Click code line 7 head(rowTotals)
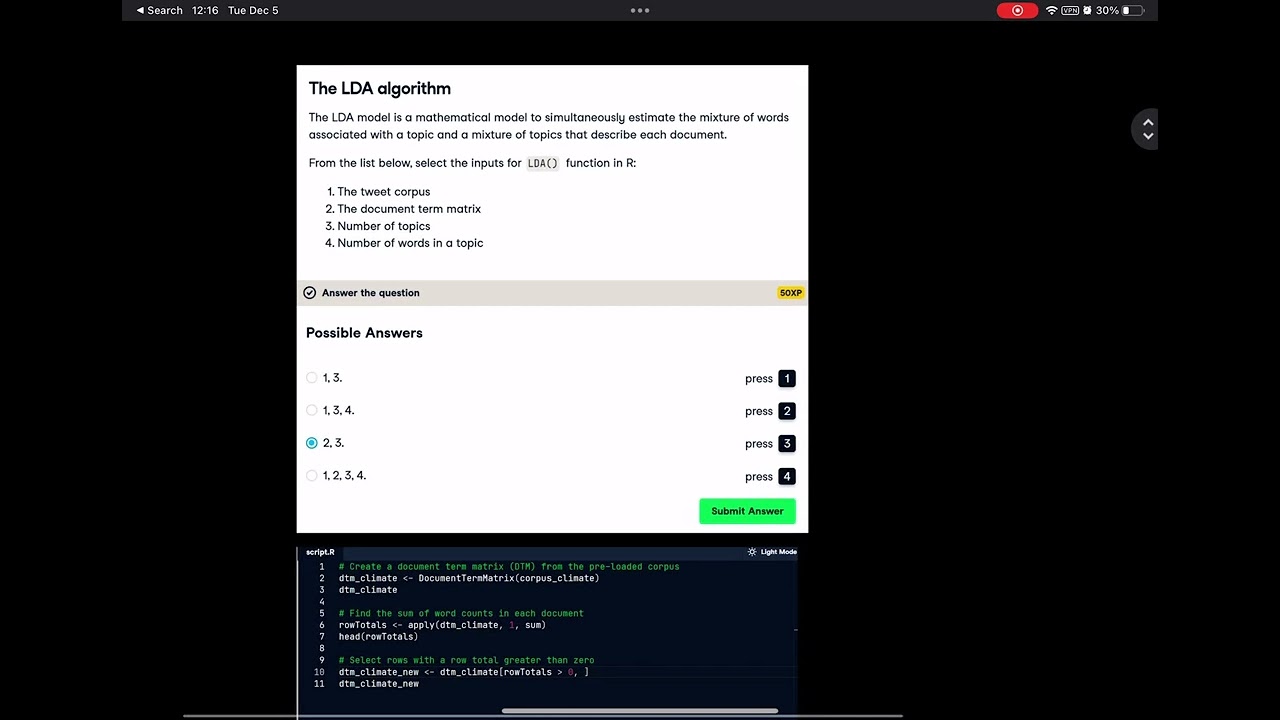 point(378,637)
